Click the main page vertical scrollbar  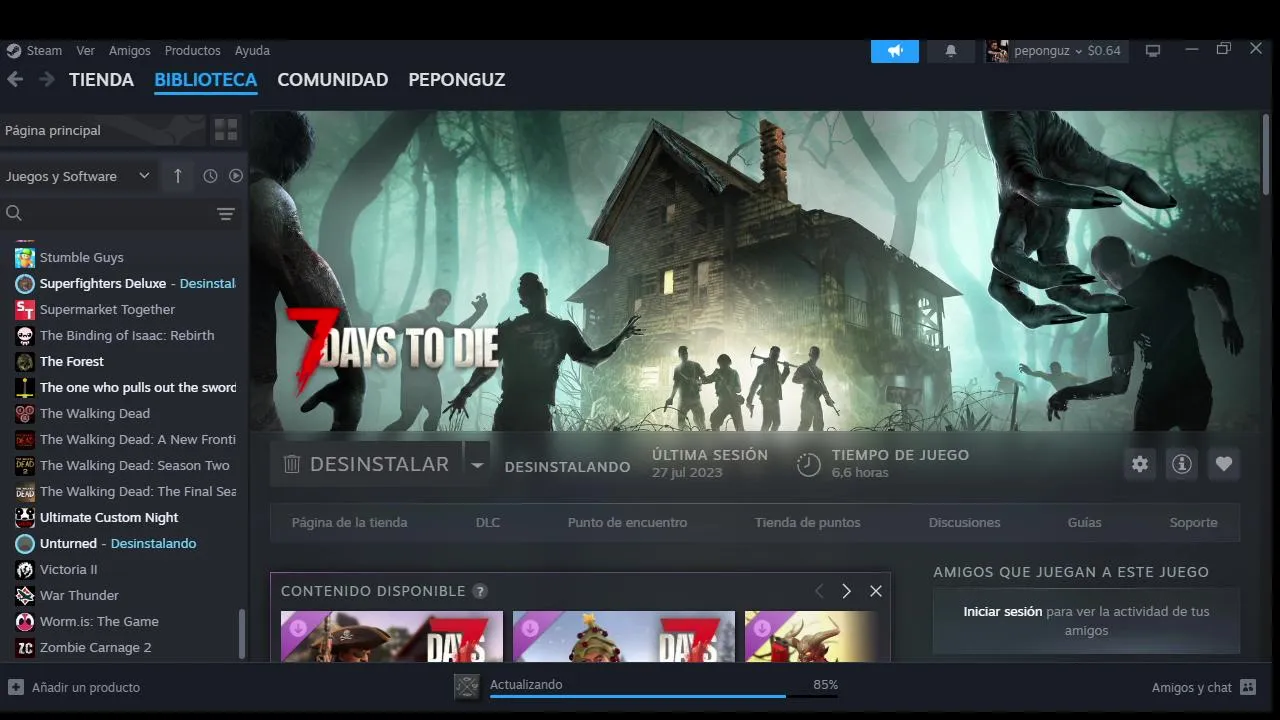pos(1266,154)
